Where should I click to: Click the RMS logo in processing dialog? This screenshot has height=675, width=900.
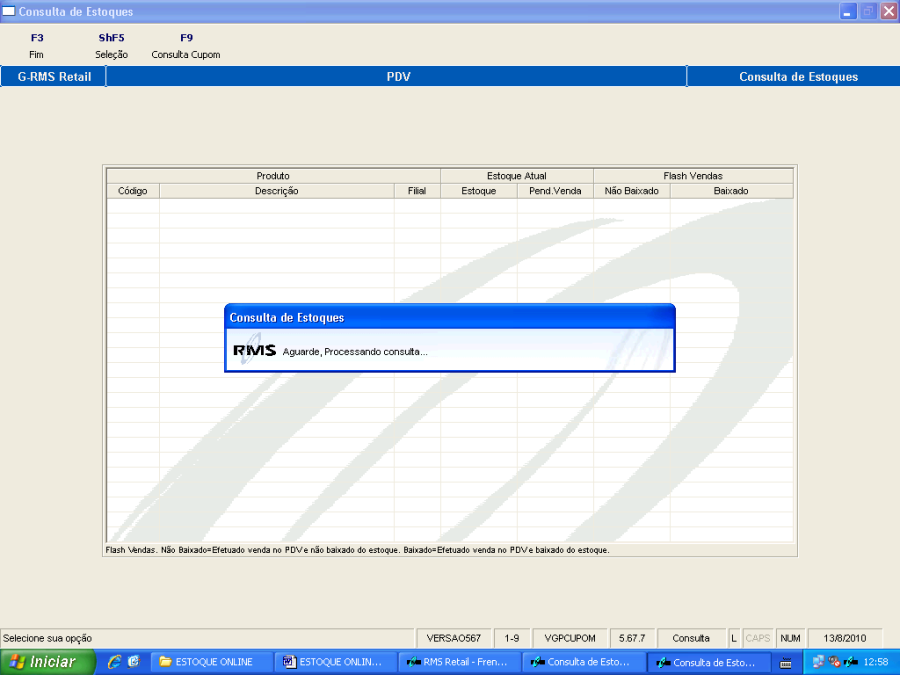pyautogui.click(x=254, y=350)
